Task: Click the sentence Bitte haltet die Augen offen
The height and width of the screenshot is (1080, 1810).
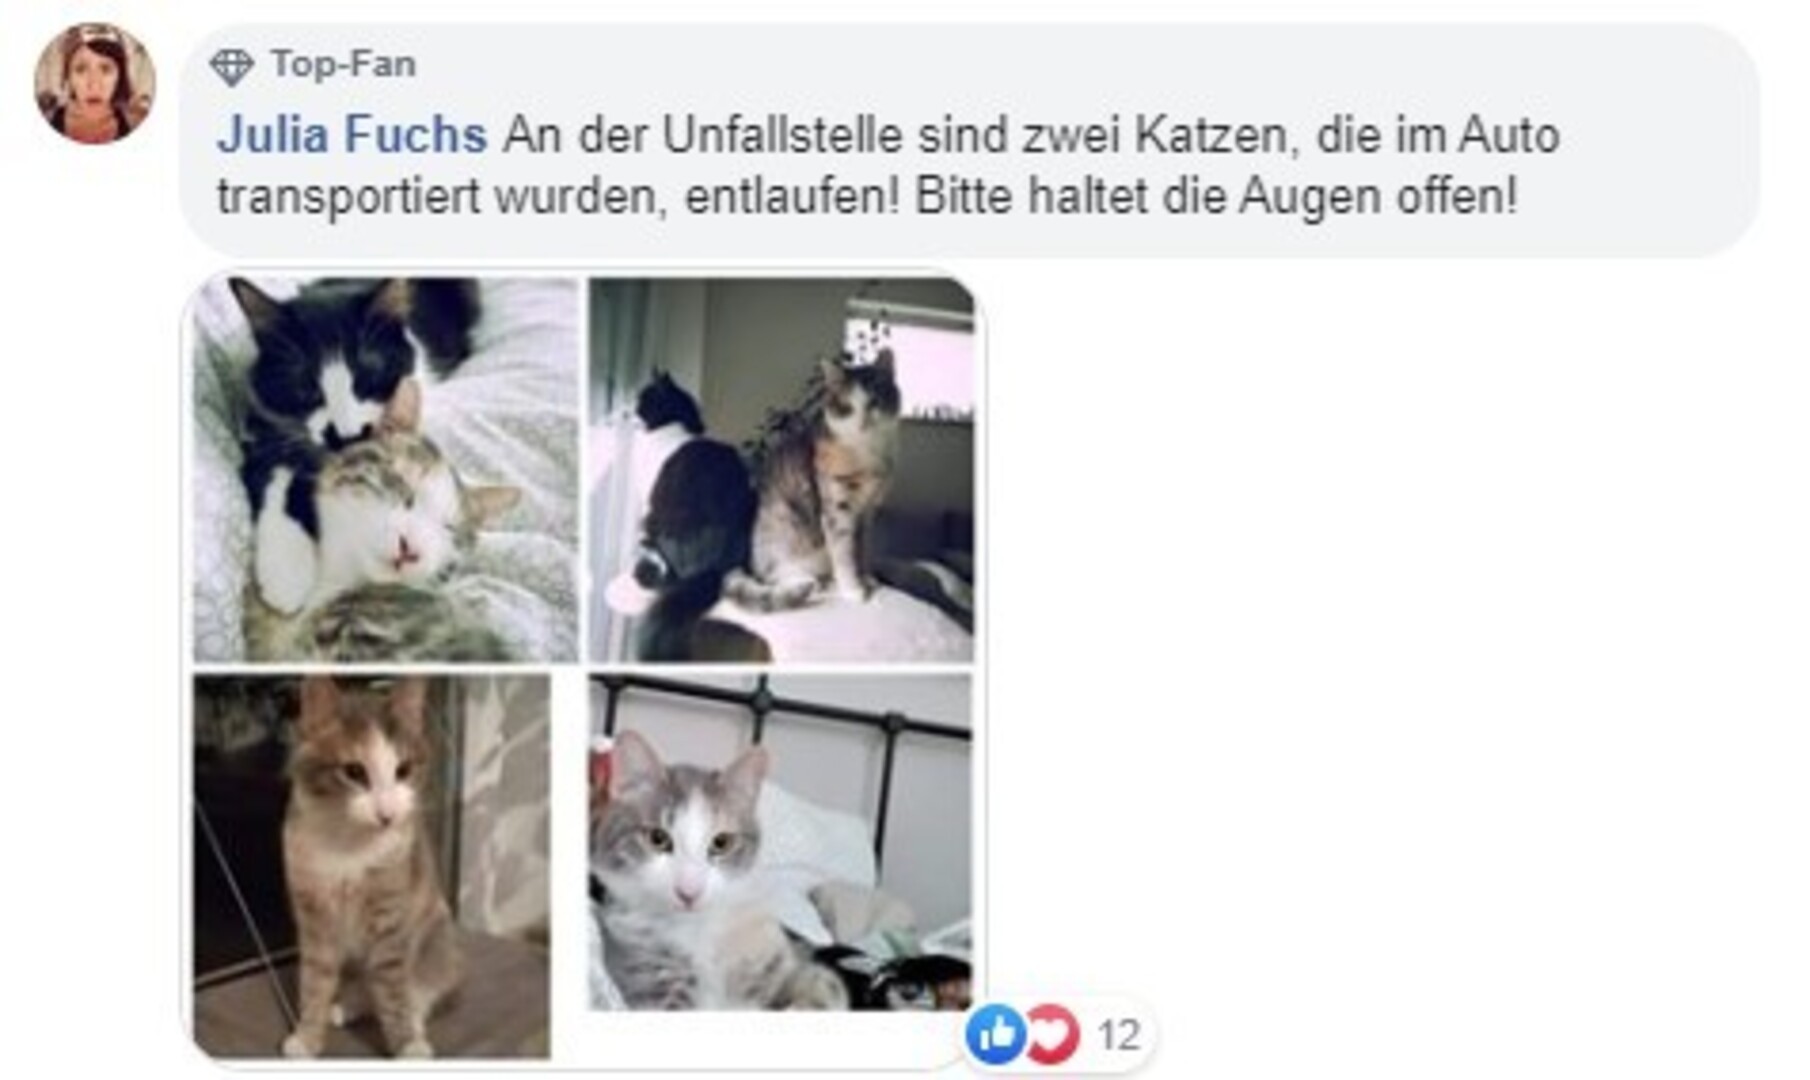Action: [x=1216, y=196]
